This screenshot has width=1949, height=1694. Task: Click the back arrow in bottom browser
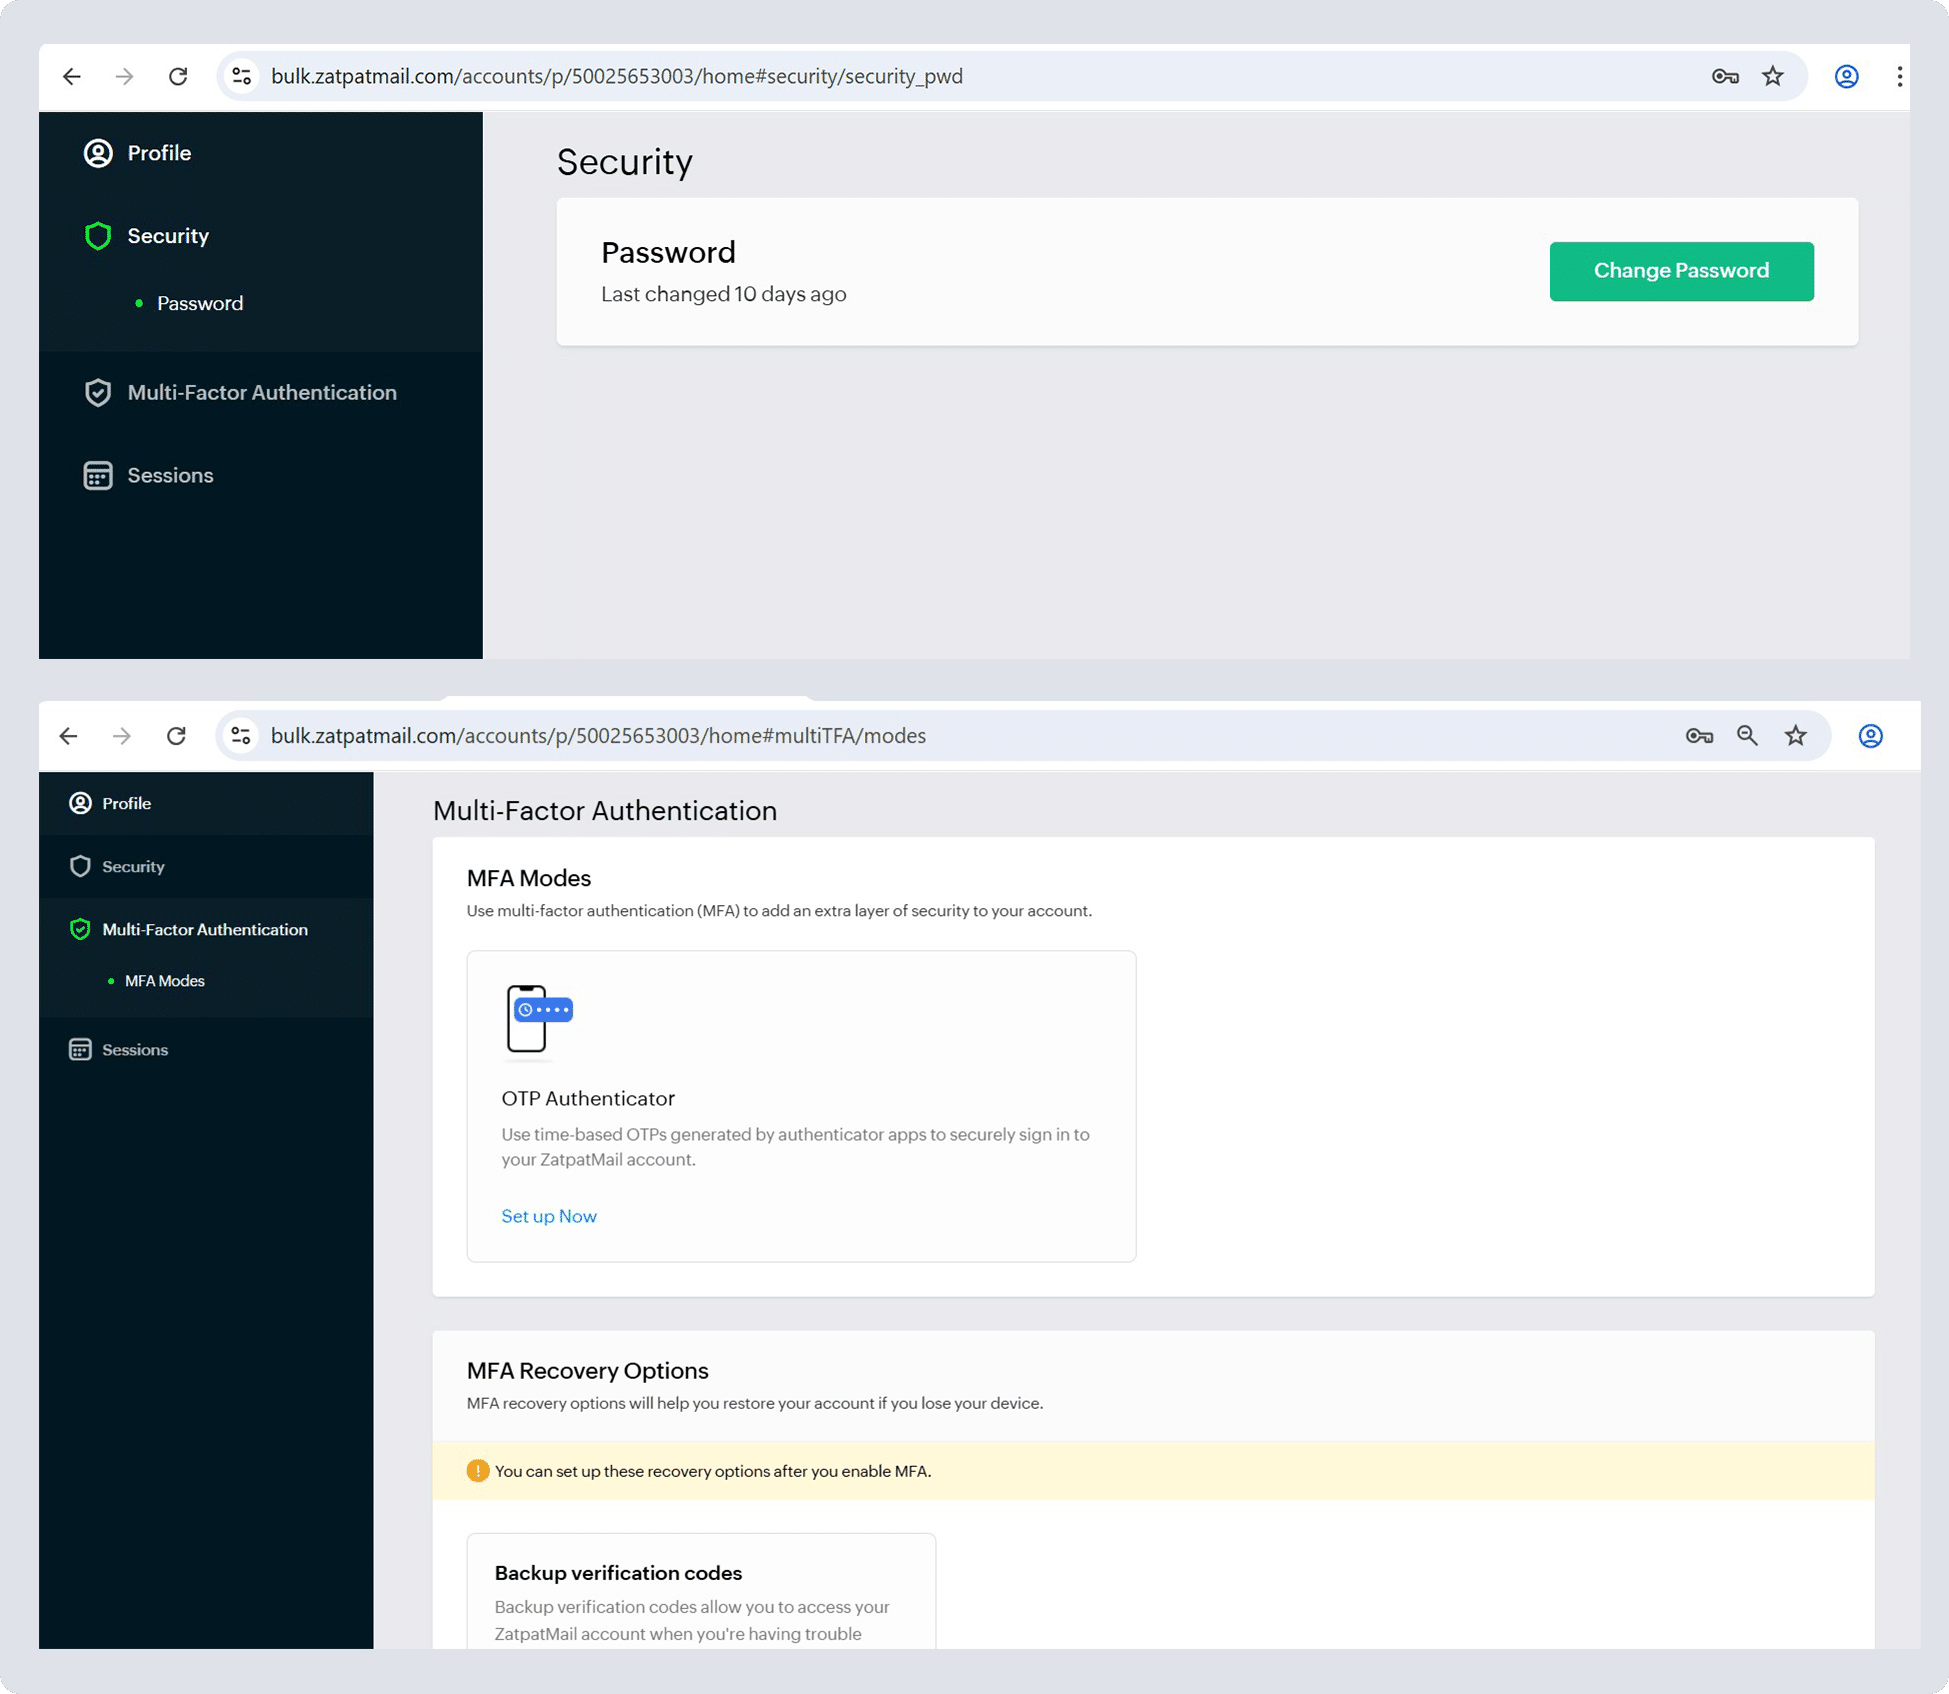68,736
